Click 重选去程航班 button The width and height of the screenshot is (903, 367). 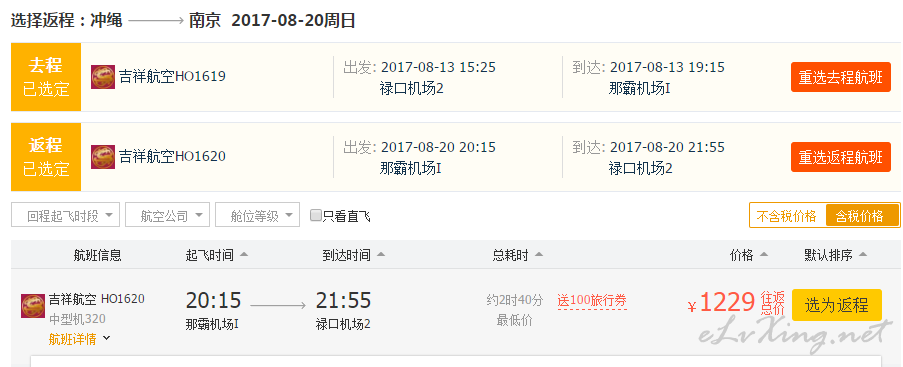[x=840, y=77]
